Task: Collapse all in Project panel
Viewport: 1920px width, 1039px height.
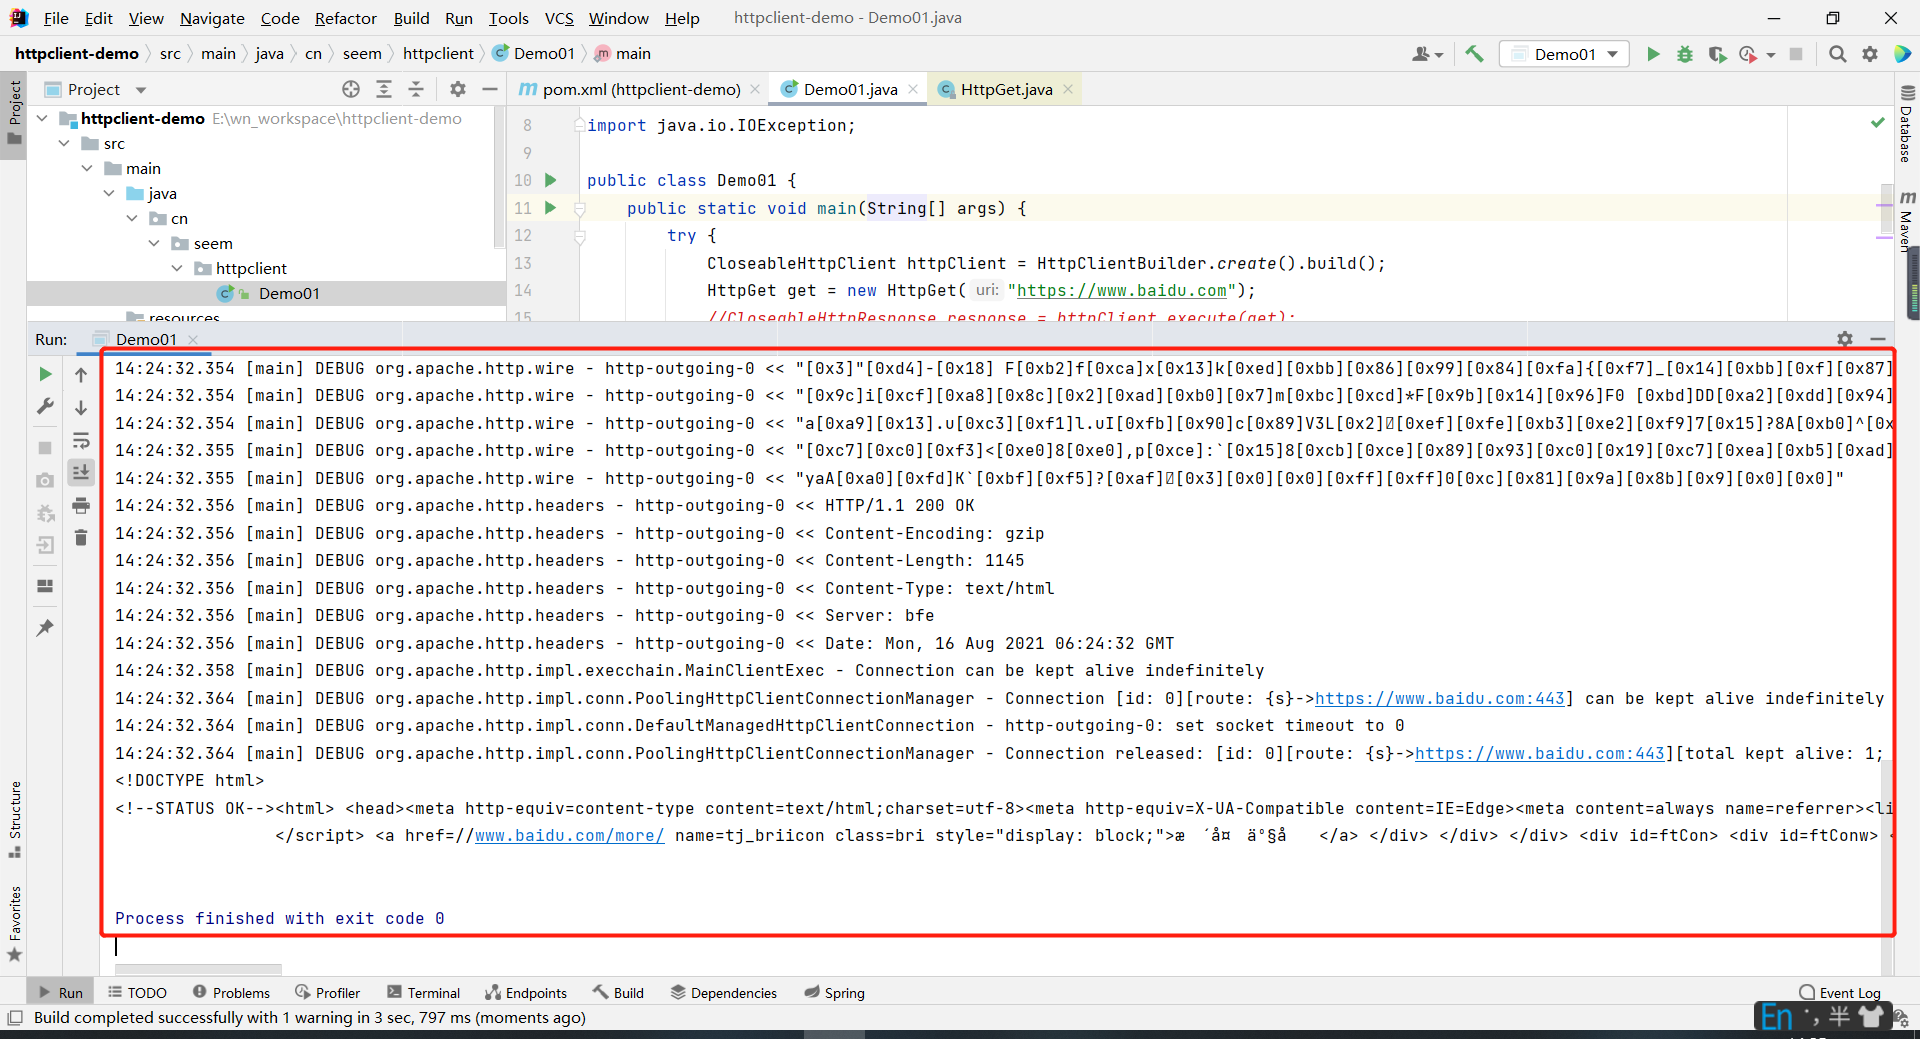Action: (416, 89)
